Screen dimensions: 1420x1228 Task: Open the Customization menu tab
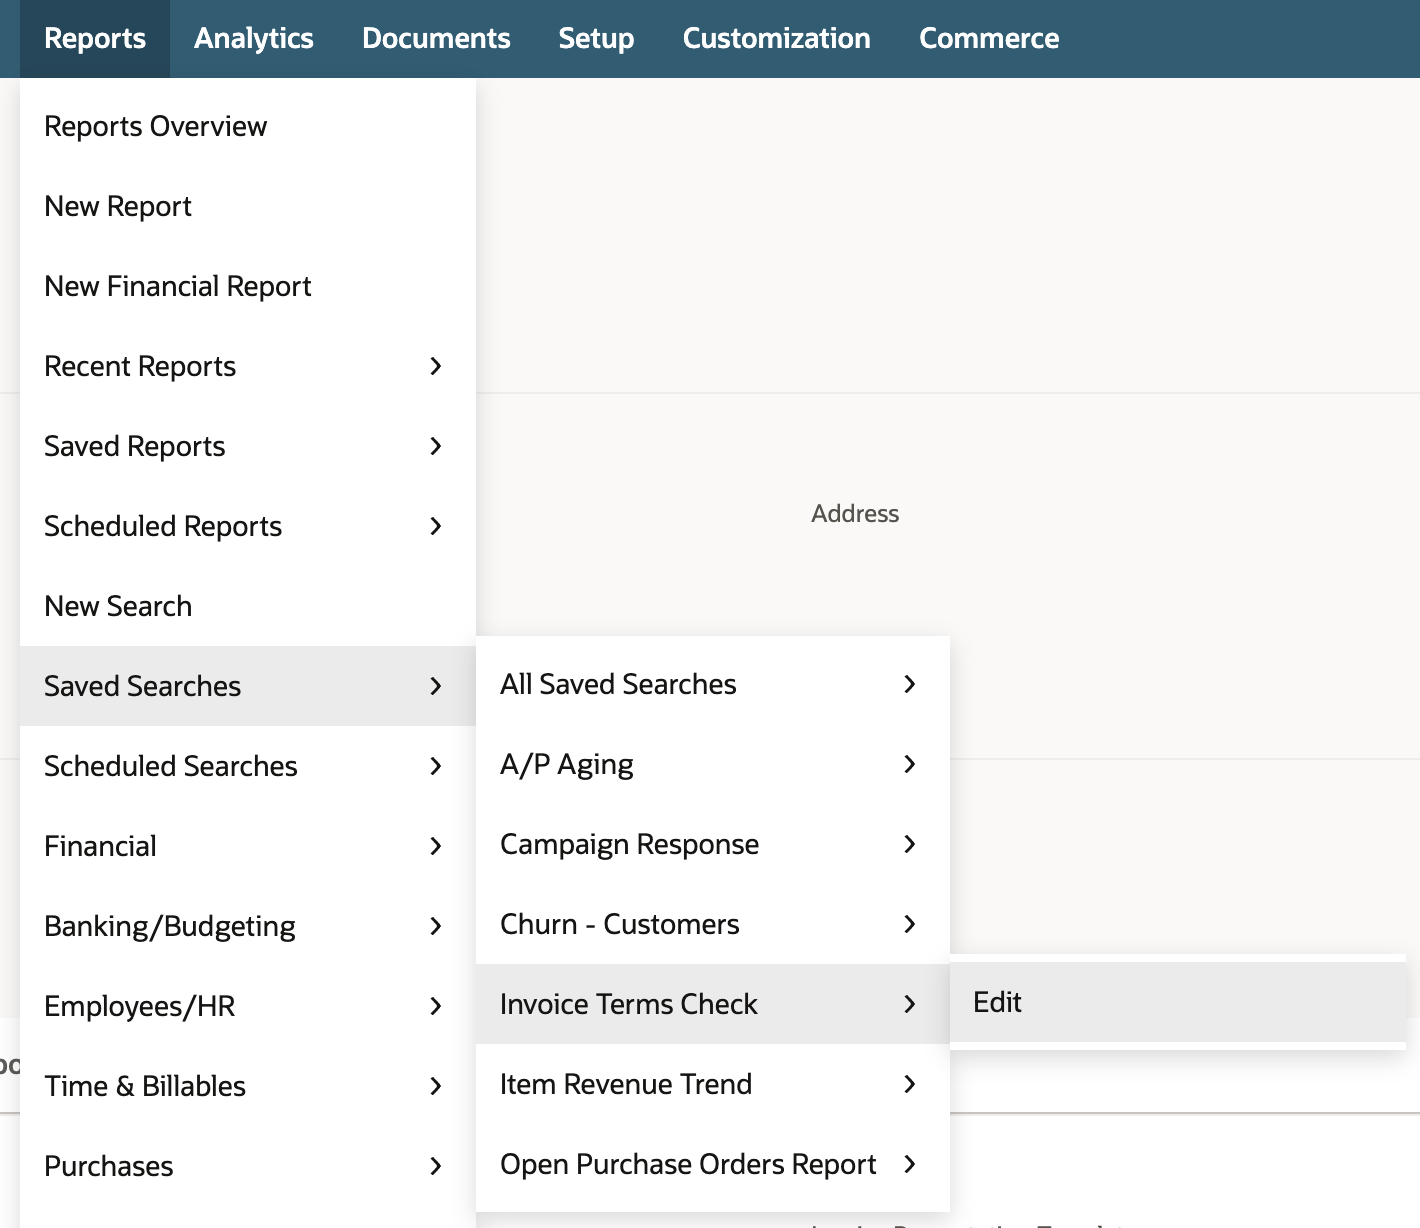(776, 39)
